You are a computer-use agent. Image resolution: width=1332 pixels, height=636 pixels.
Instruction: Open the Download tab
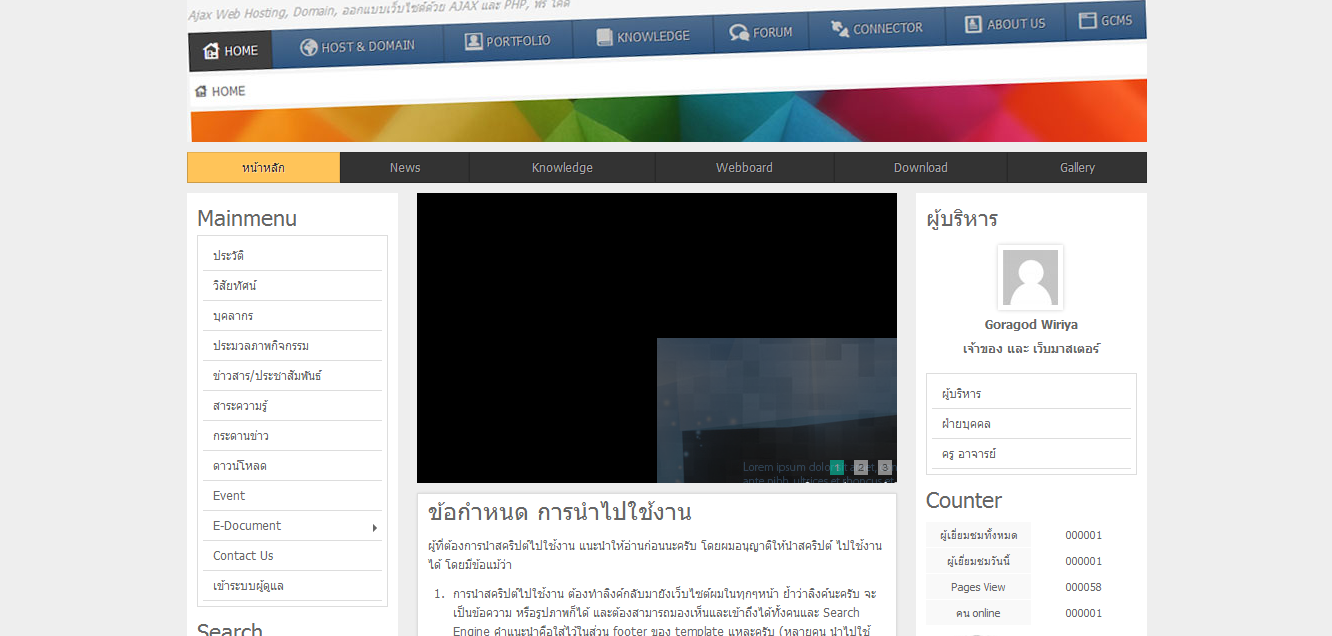921,168
